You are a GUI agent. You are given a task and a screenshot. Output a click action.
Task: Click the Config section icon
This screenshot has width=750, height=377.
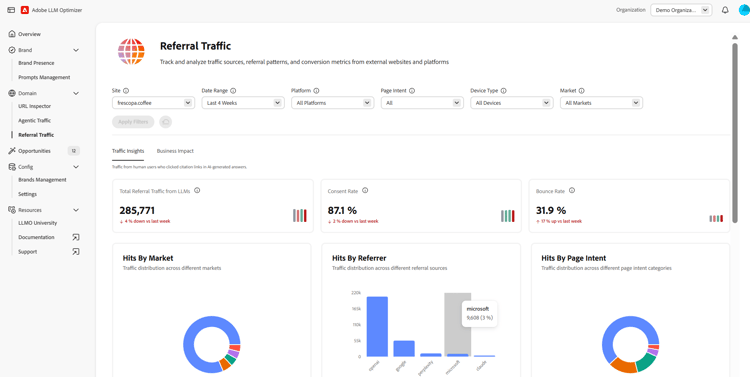[x=12, y=167]
